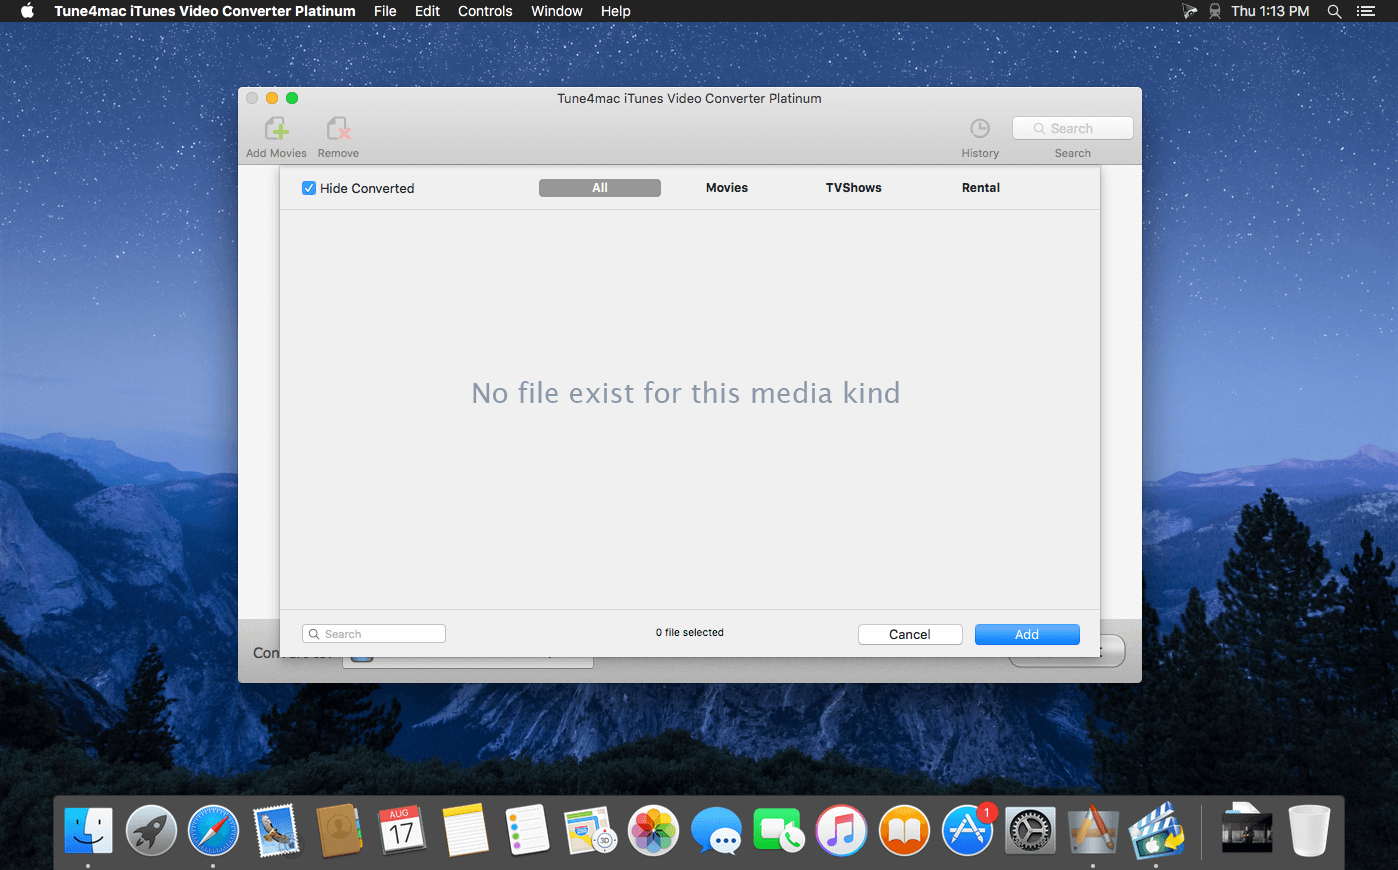The height and width of the screenshot is (870, 1398).
Task: Click the Remove toolbar icon
Action: pos(338,129)
